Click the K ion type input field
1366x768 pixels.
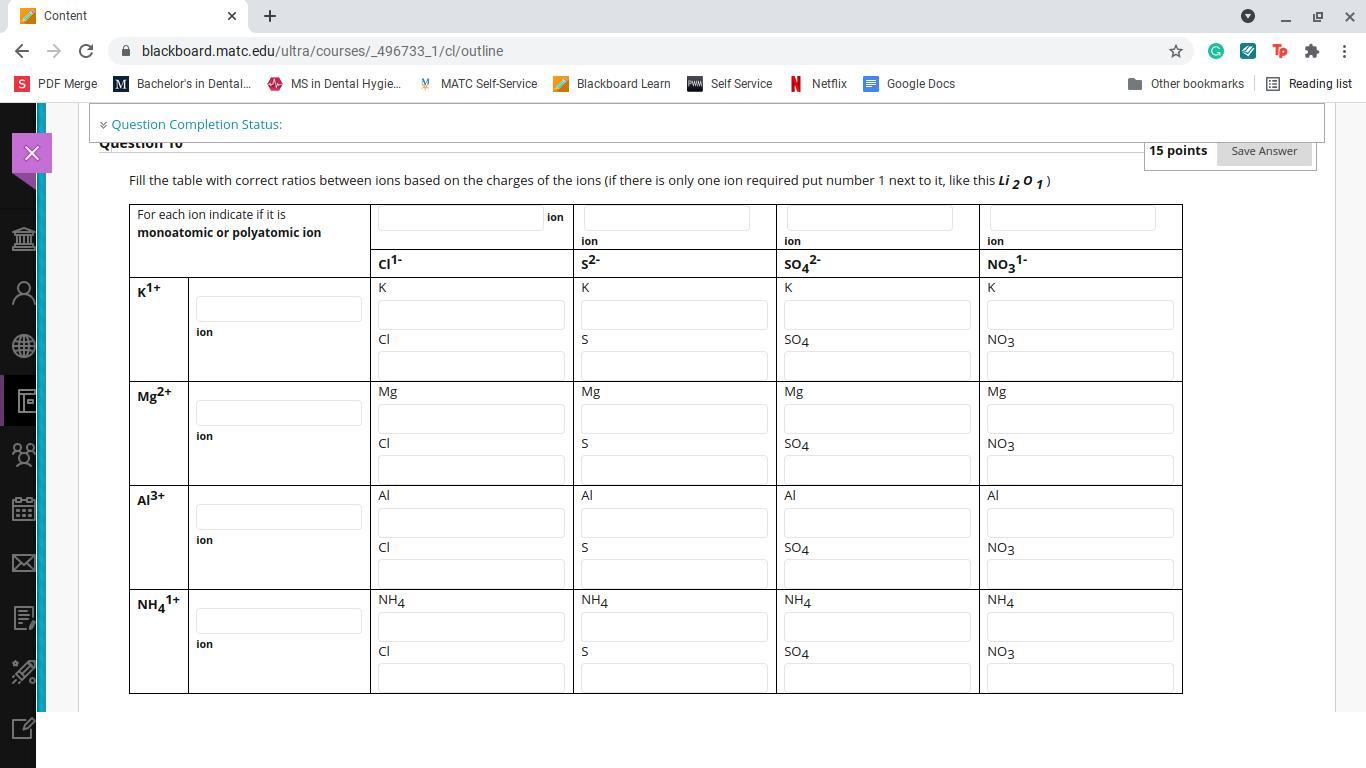(279, 309)
